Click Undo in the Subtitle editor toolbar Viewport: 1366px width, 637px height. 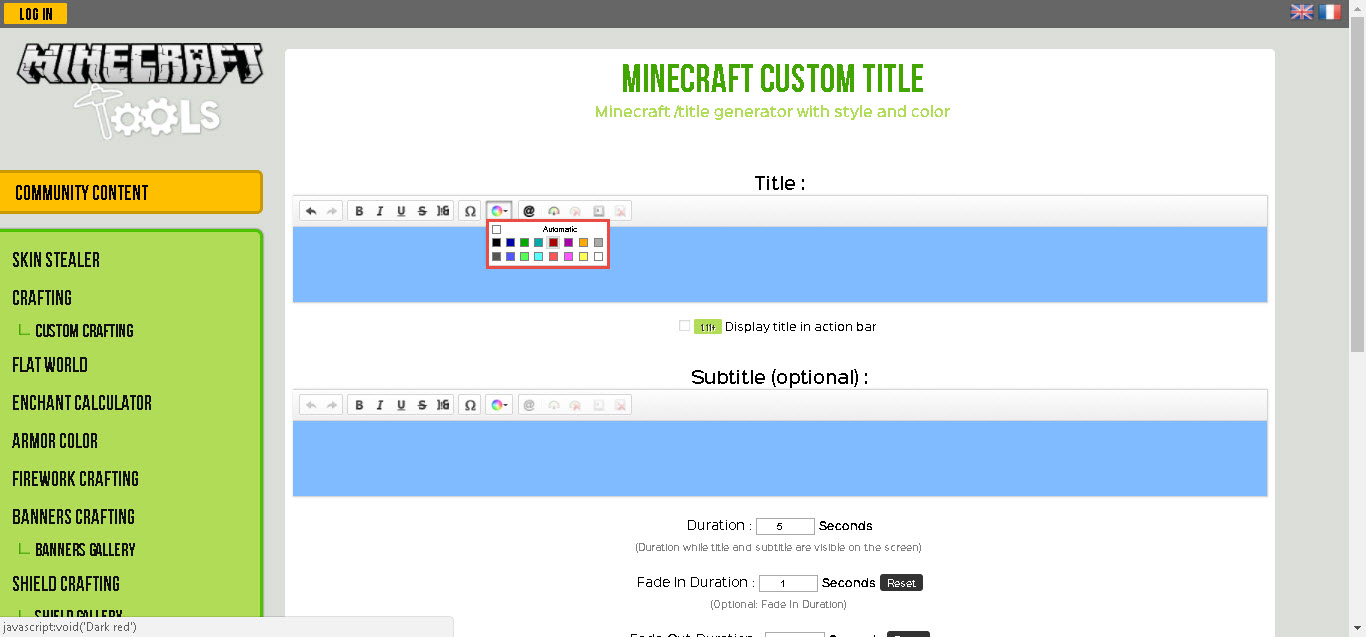click(311, 405)
